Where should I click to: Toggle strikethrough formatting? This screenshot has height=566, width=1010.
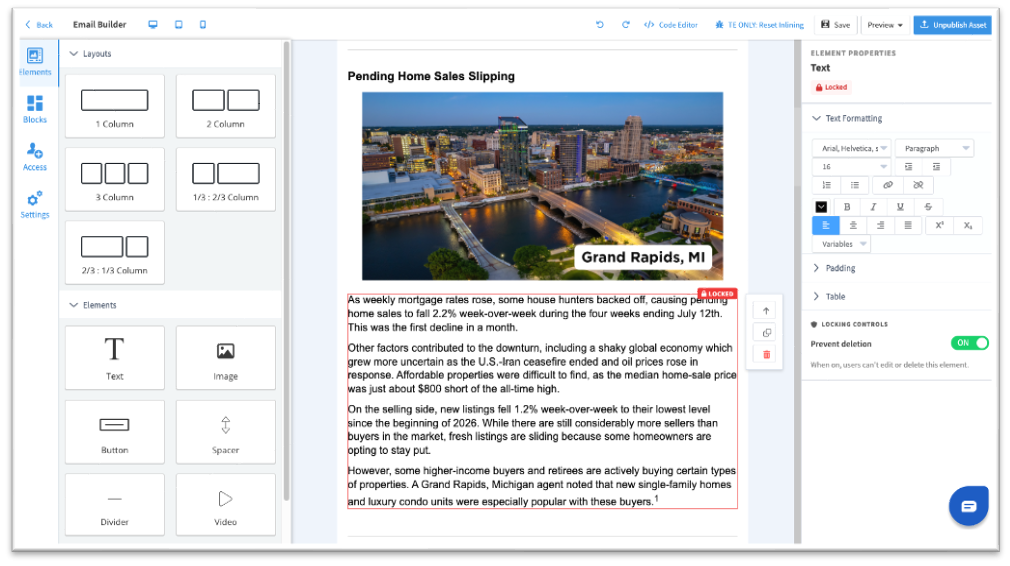point(928,207)
